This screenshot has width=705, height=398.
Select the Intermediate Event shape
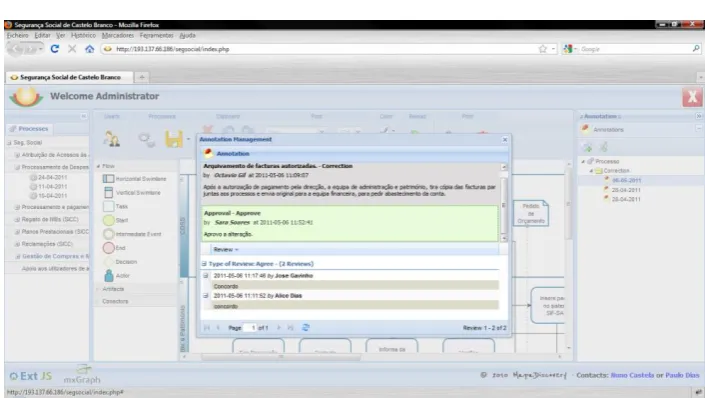(132, 234)
